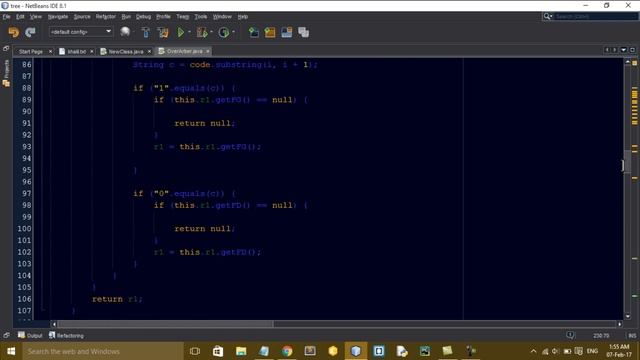Click the Profile Project icon

coord(224,32)
